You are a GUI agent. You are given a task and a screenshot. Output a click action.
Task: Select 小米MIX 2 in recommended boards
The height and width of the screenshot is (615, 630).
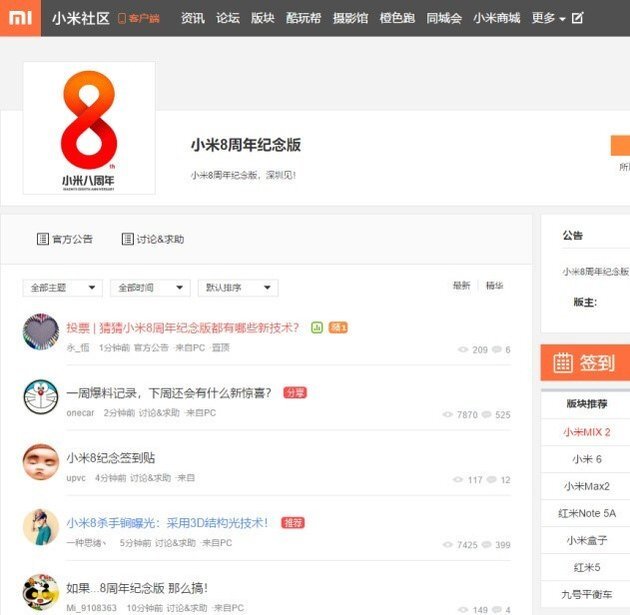[x=586, y=432]
